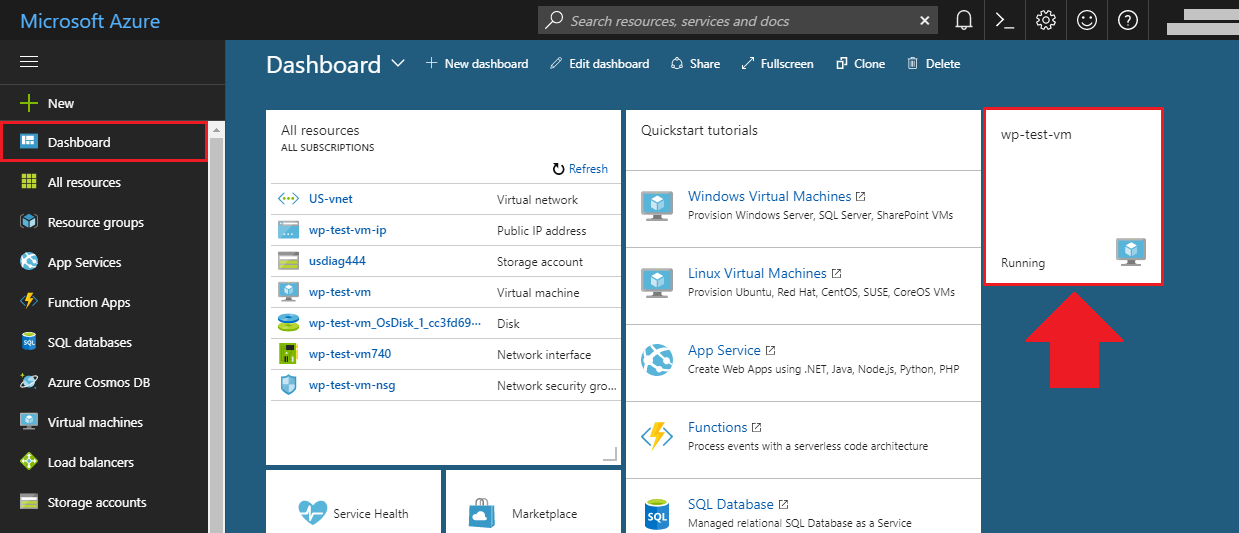Click the Storage accounts sidebar icon
This screenshot has height=533, width=1239.
point(29,502)
